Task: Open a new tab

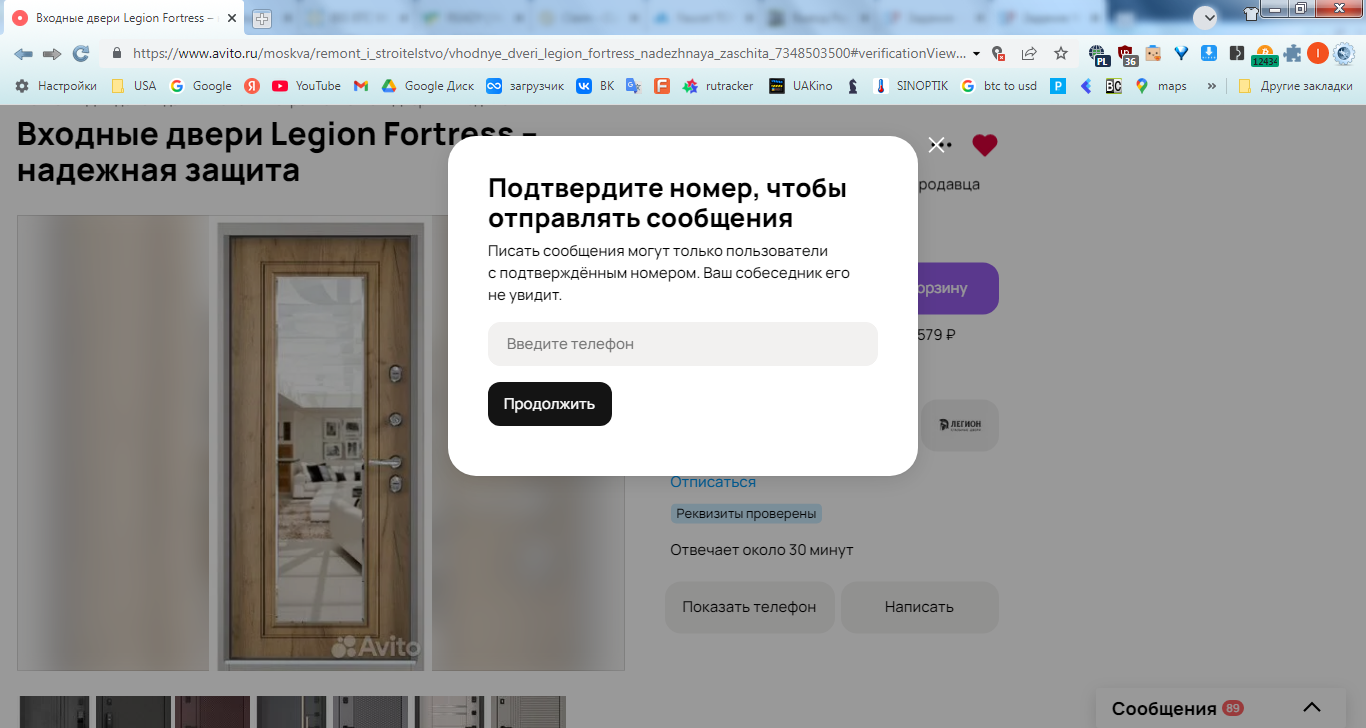Action: (262, 18)
